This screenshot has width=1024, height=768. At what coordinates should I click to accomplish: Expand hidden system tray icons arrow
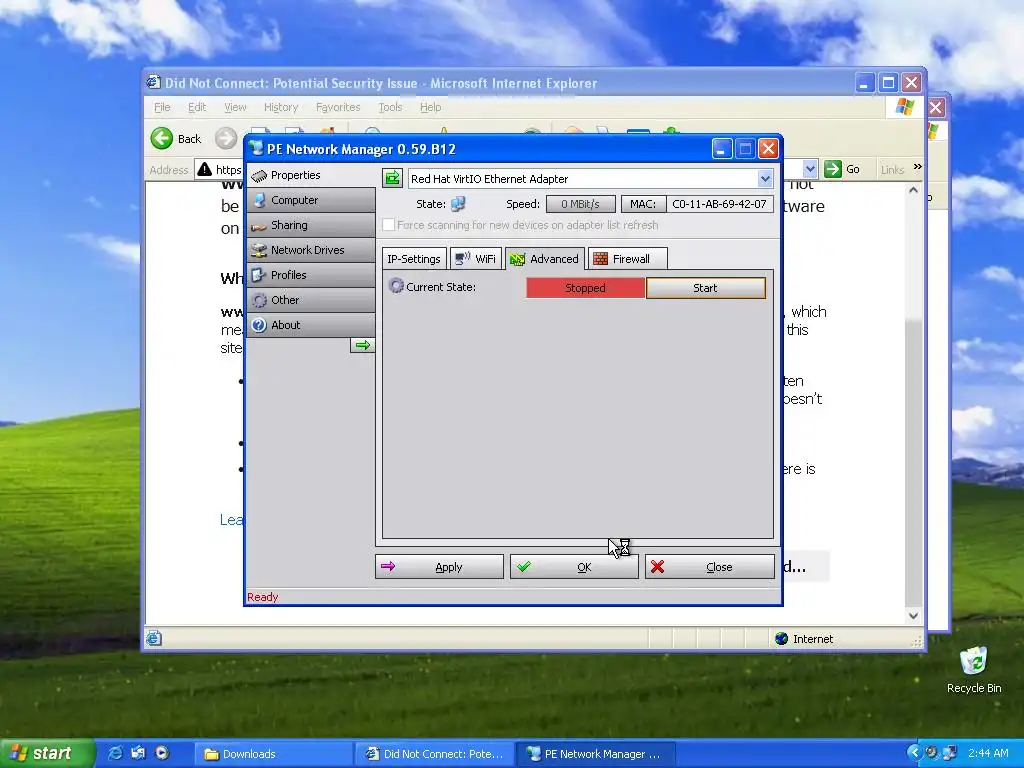coord(914,753)
